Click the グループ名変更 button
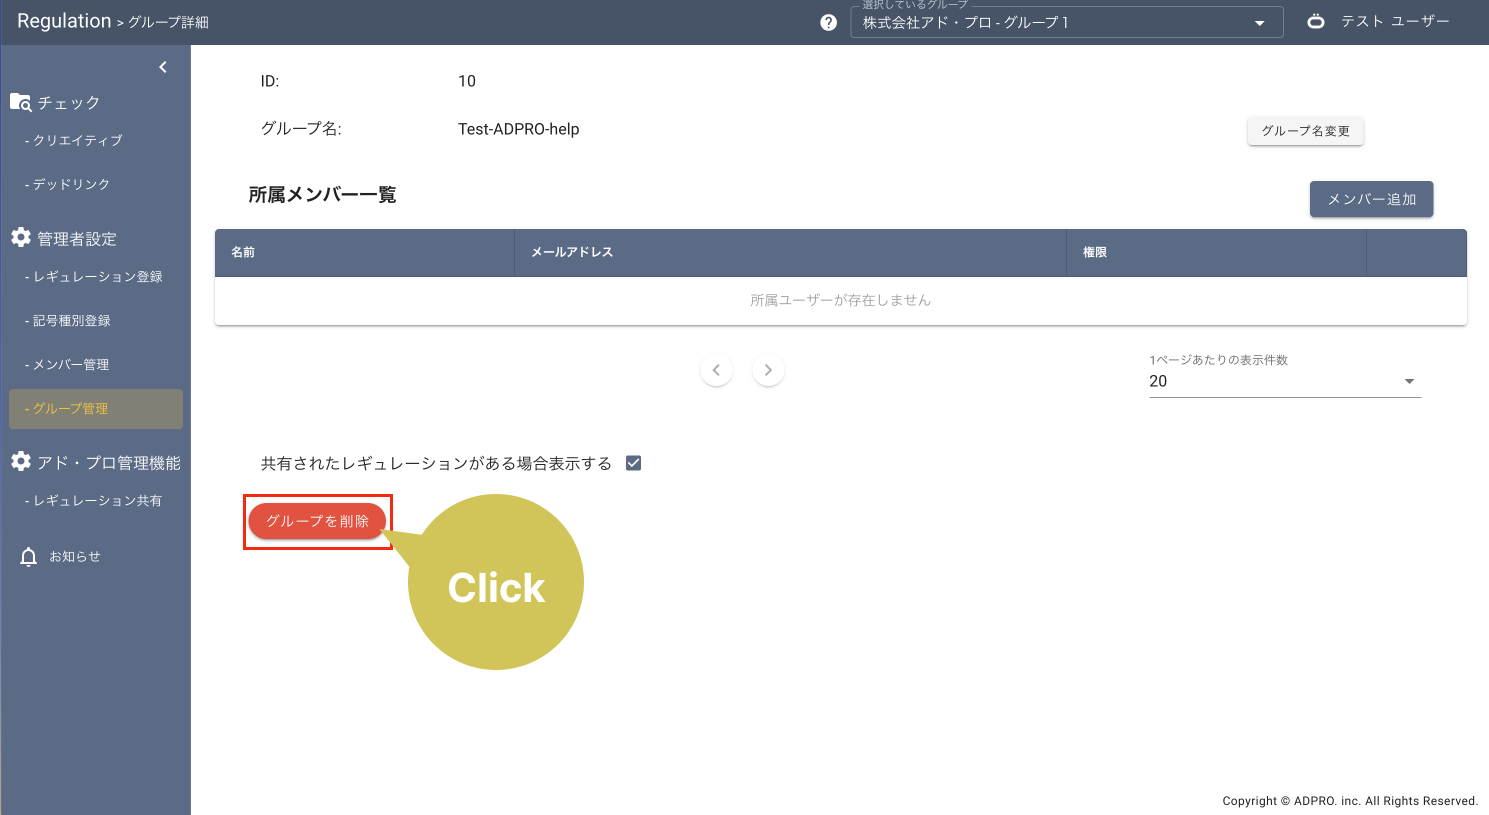 tap(1305, 131)
